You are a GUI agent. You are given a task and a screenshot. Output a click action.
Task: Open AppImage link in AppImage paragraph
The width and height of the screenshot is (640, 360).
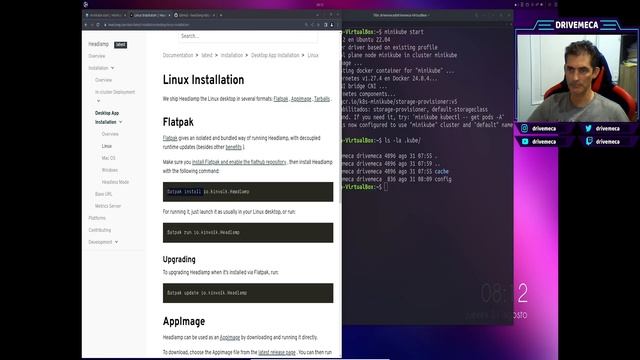(230, 338)
